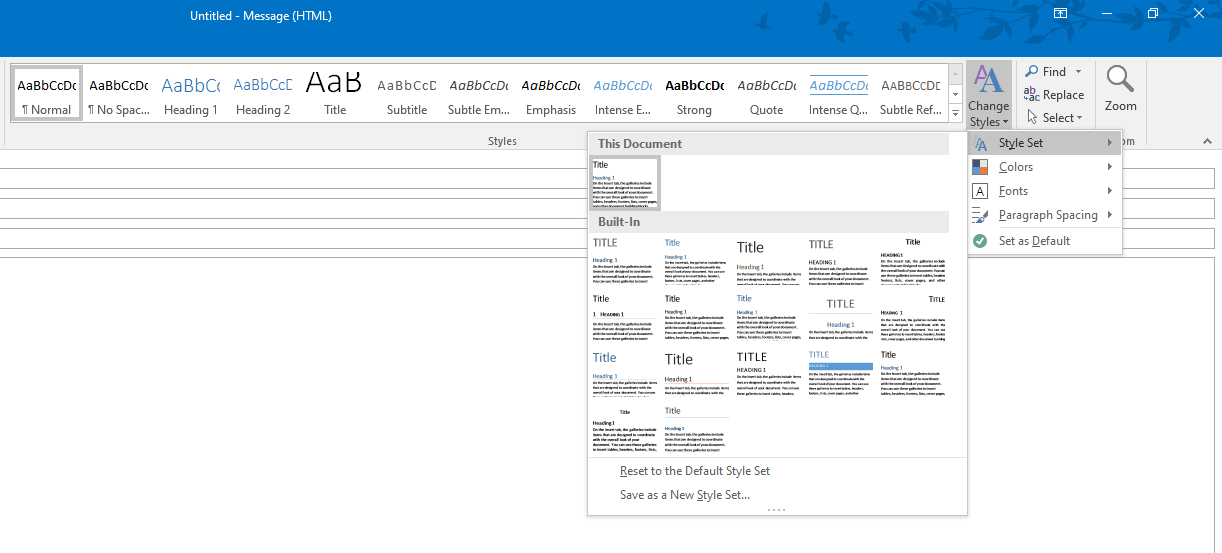
Task: Pick style set with orange line under Heading 1
Action: point(697,373)
